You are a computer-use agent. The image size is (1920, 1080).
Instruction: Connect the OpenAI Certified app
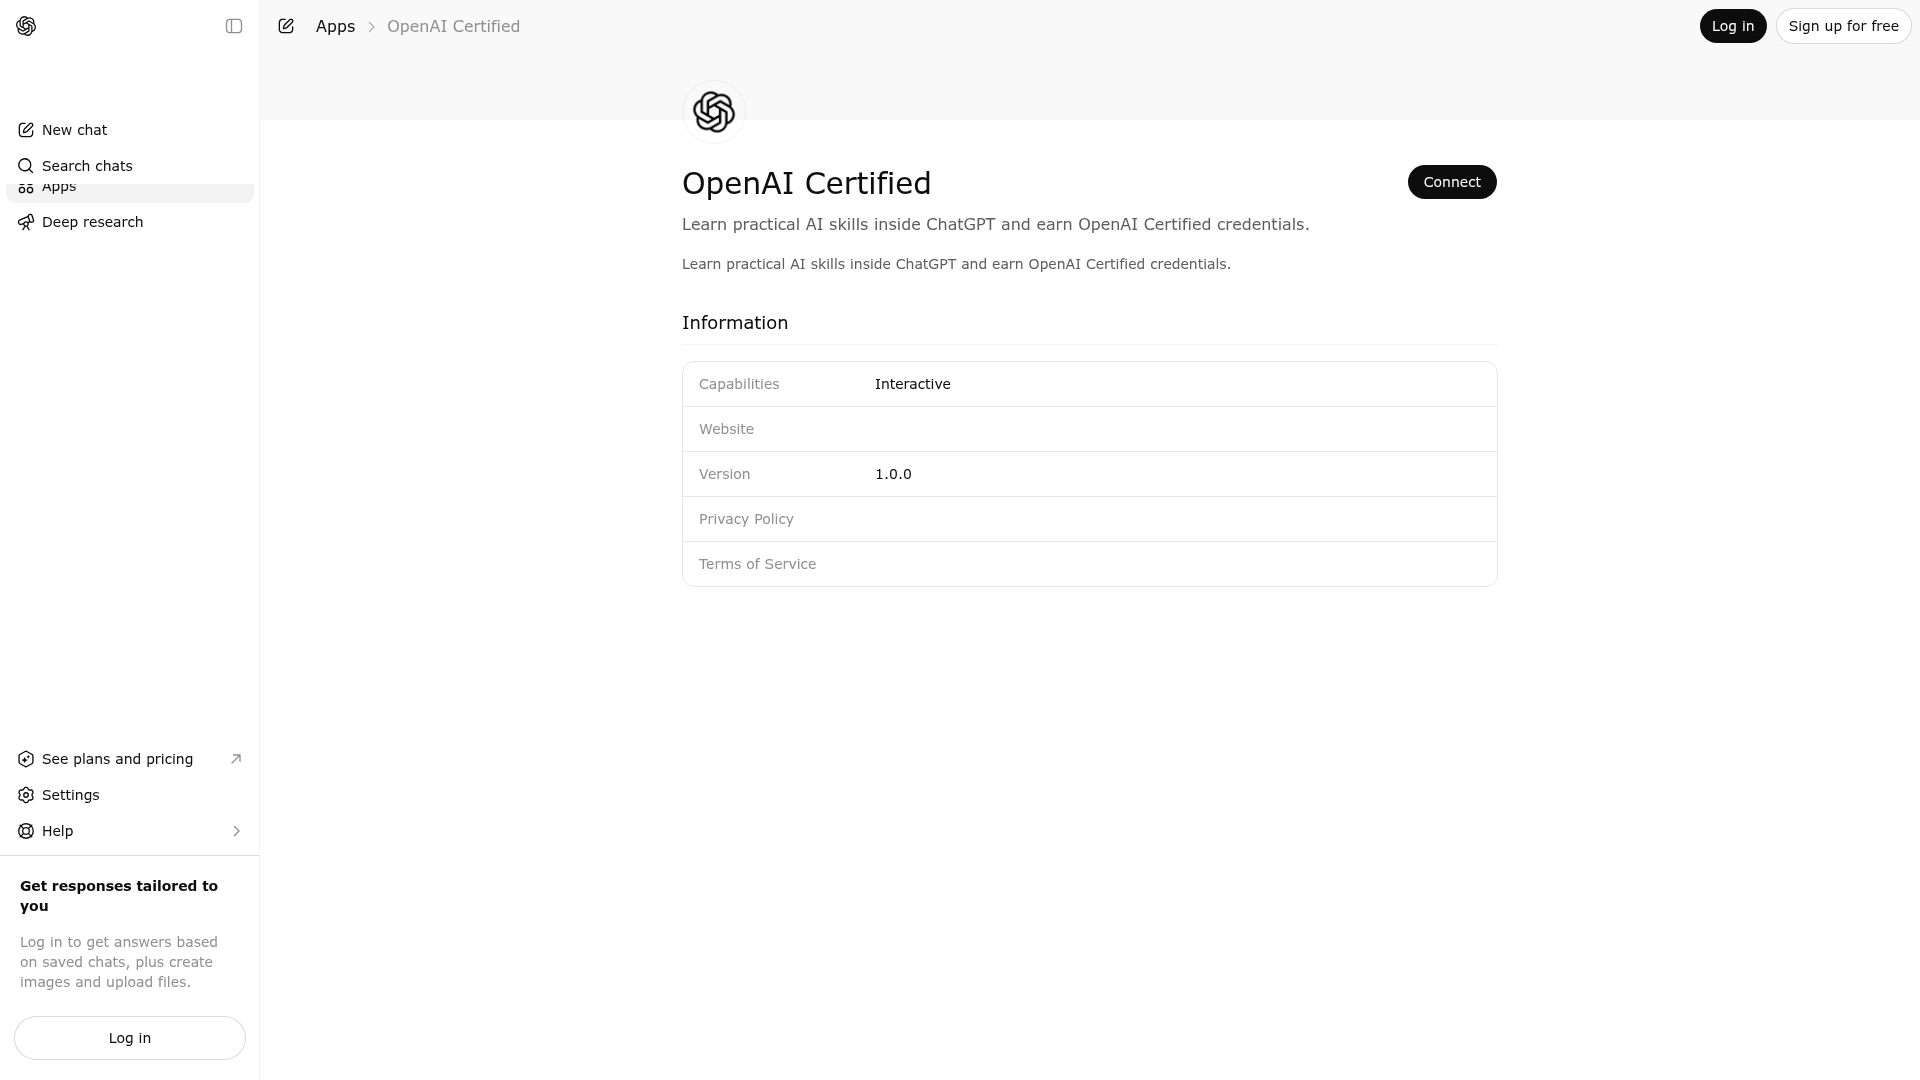click(1452, 182)
